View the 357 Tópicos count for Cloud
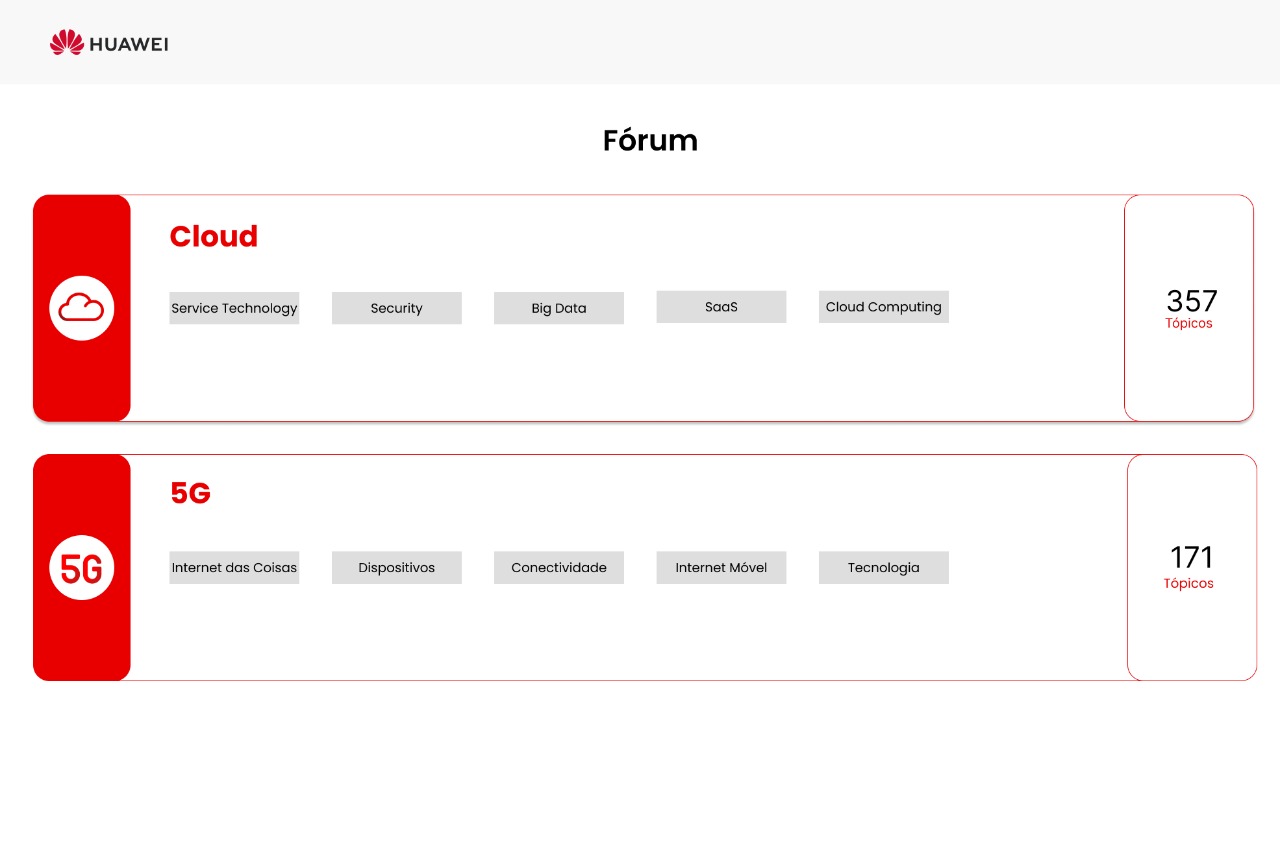Image resolution: width=1280 pixels, height=855 pixels. point(1189,308)
